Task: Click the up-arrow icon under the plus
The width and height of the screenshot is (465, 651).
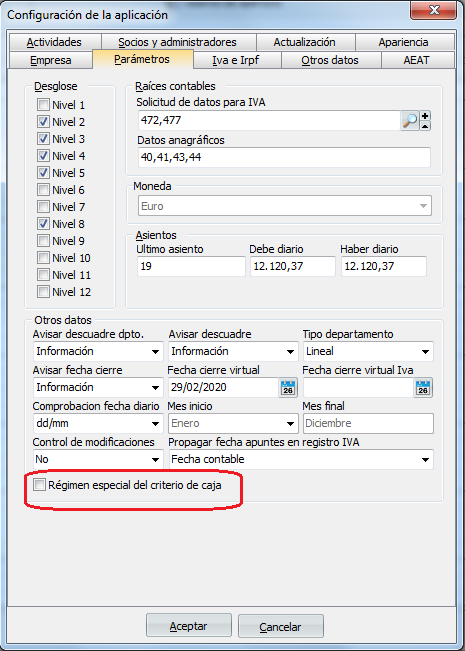Action: pyautogui.click(x=425, y=126)
